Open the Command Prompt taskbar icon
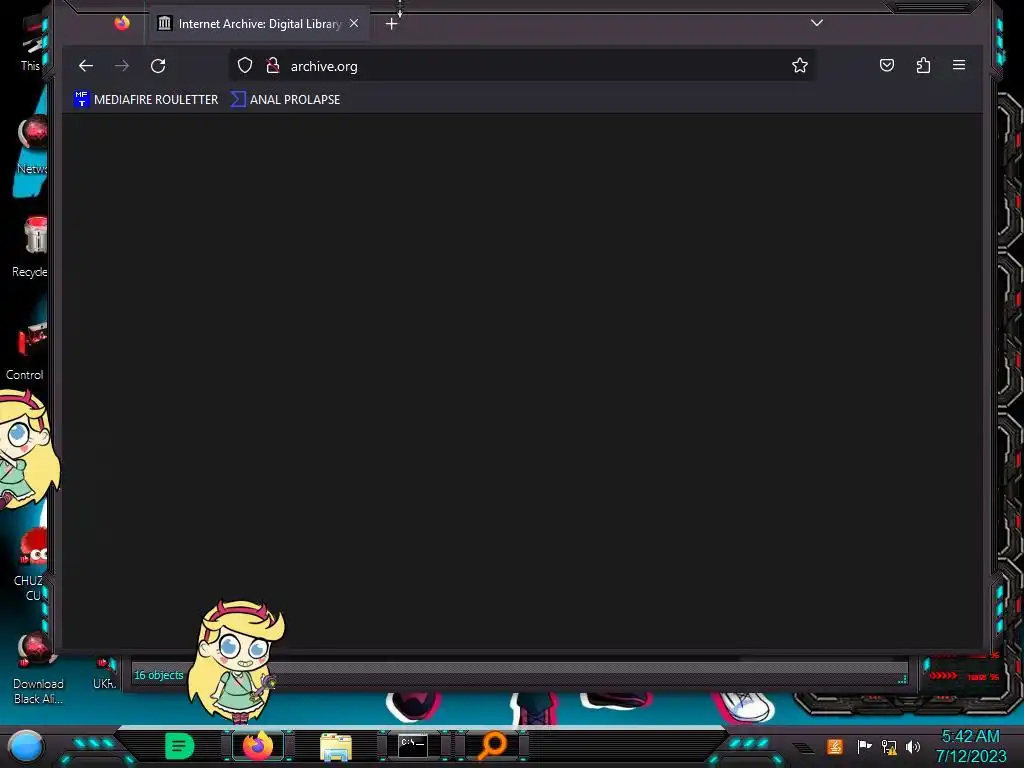 [x=413, y=745]
